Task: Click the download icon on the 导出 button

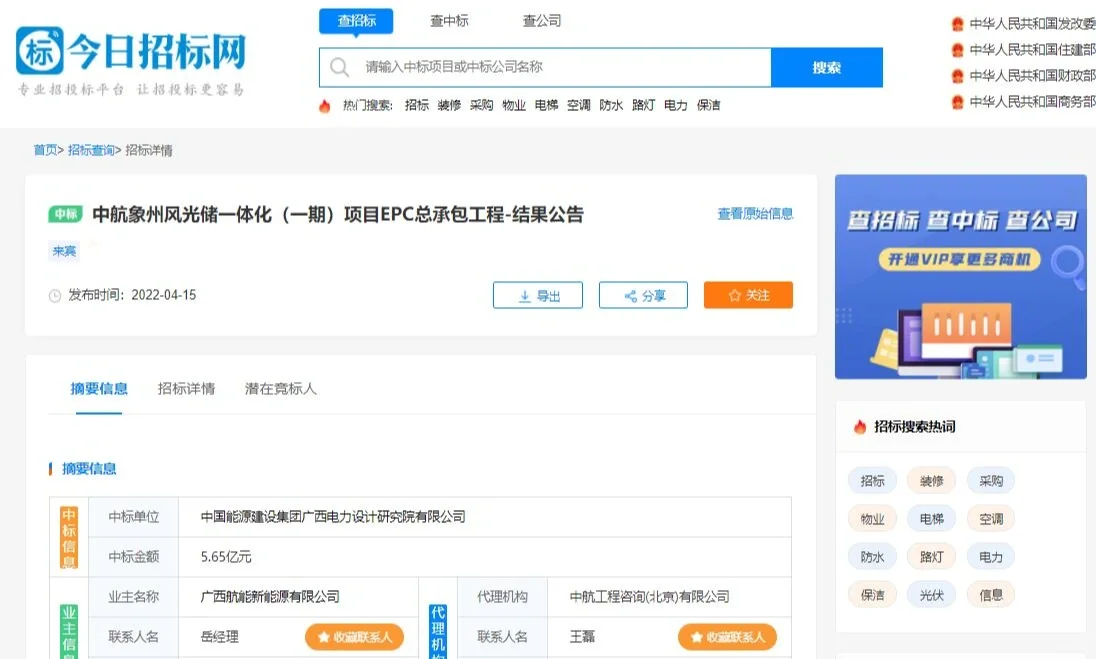Action: click(x=522, y=294)
